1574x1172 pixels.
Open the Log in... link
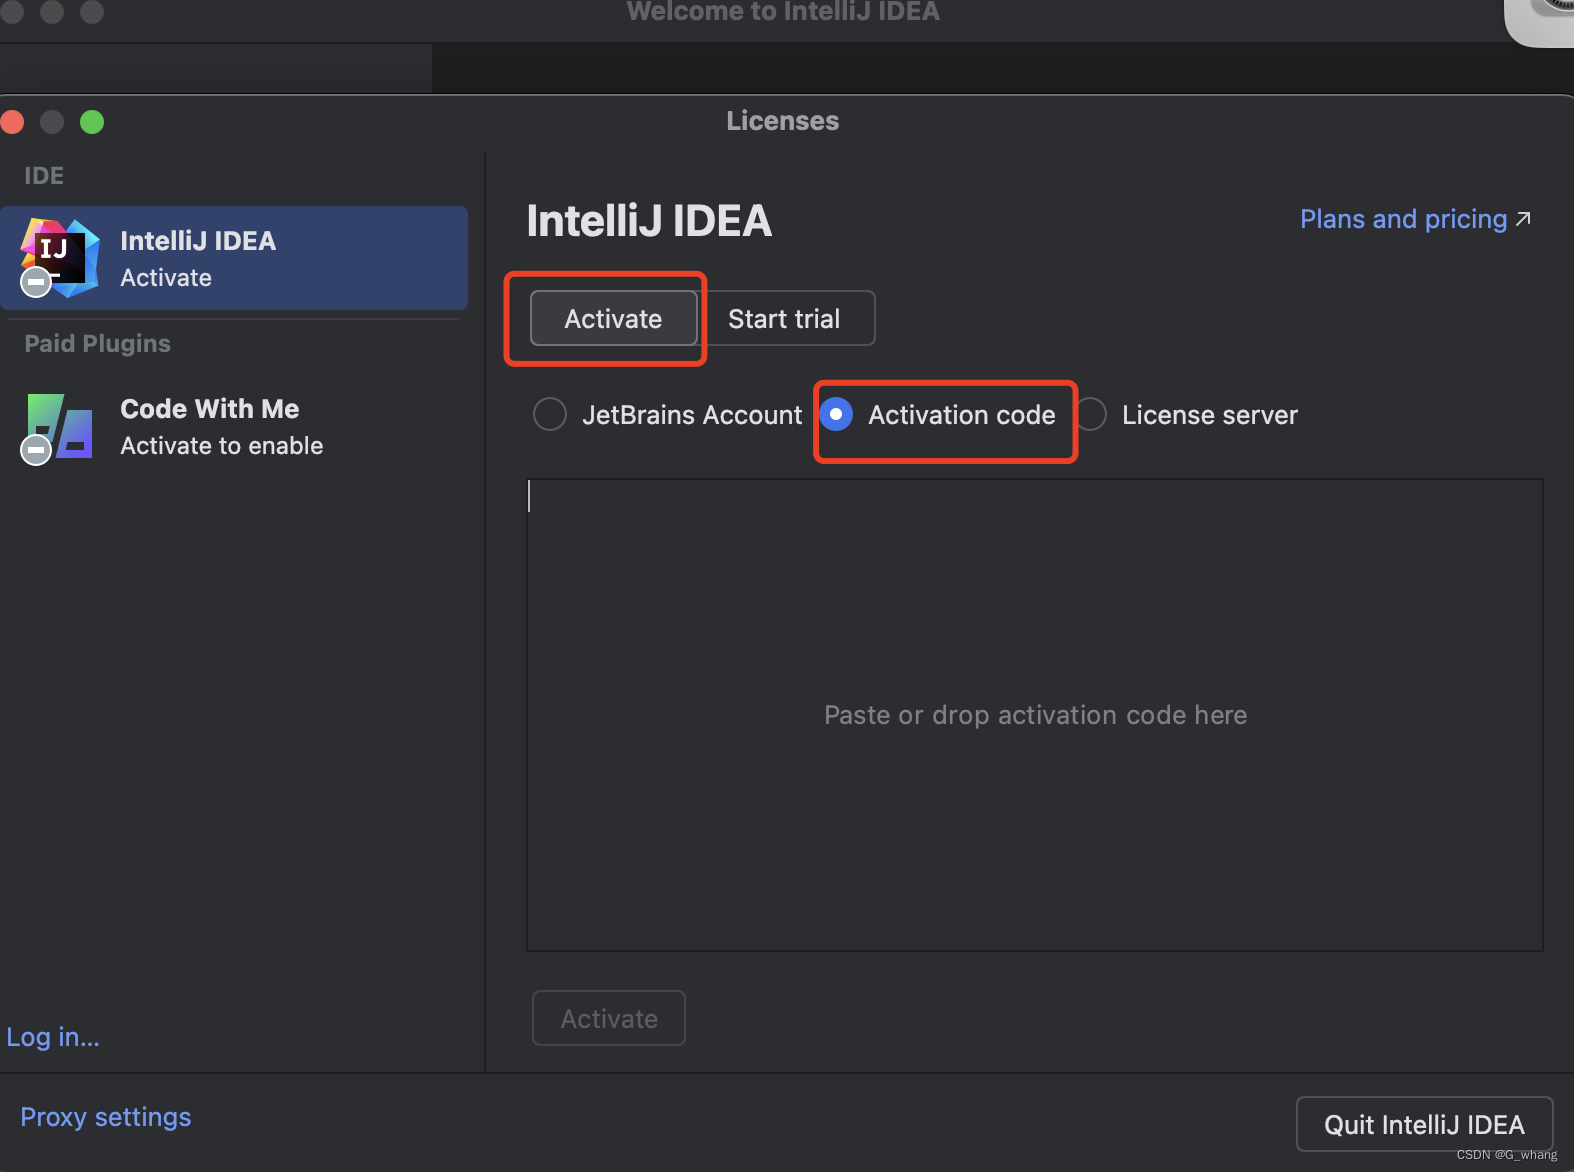point(53,1037)
